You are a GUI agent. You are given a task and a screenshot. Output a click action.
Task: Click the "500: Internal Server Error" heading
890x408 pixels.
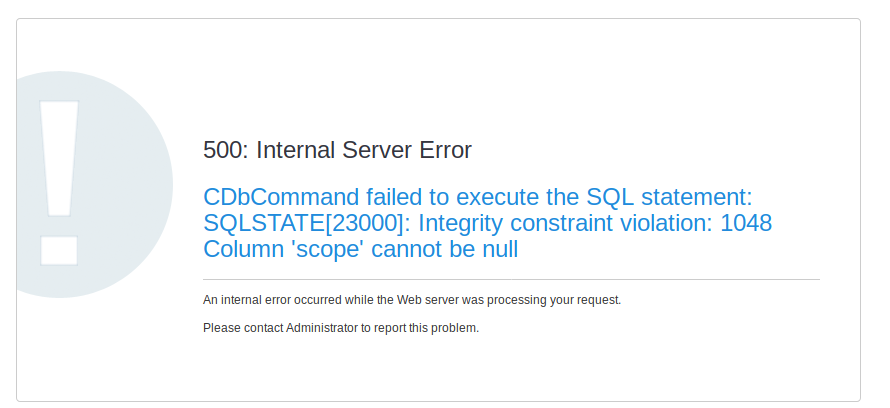pos(337,150)
